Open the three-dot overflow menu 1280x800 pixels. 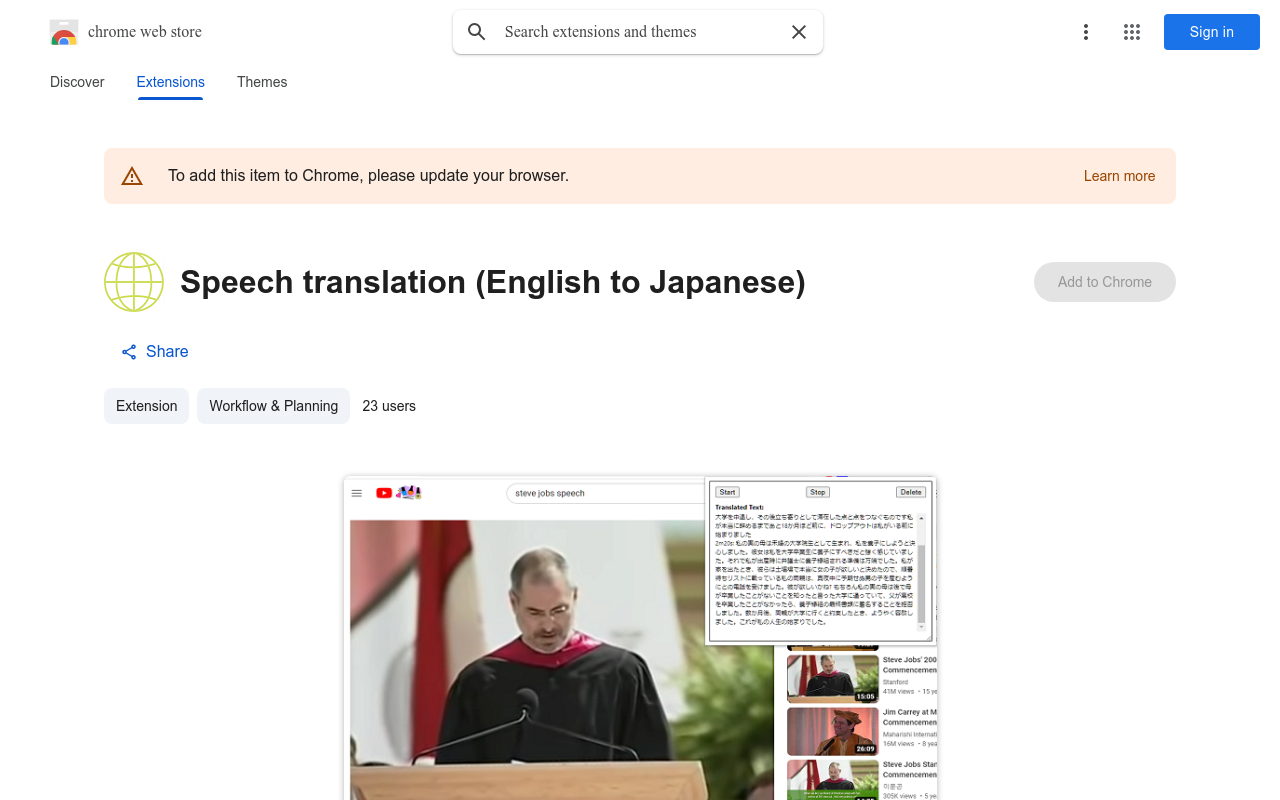pos(1085,32)
